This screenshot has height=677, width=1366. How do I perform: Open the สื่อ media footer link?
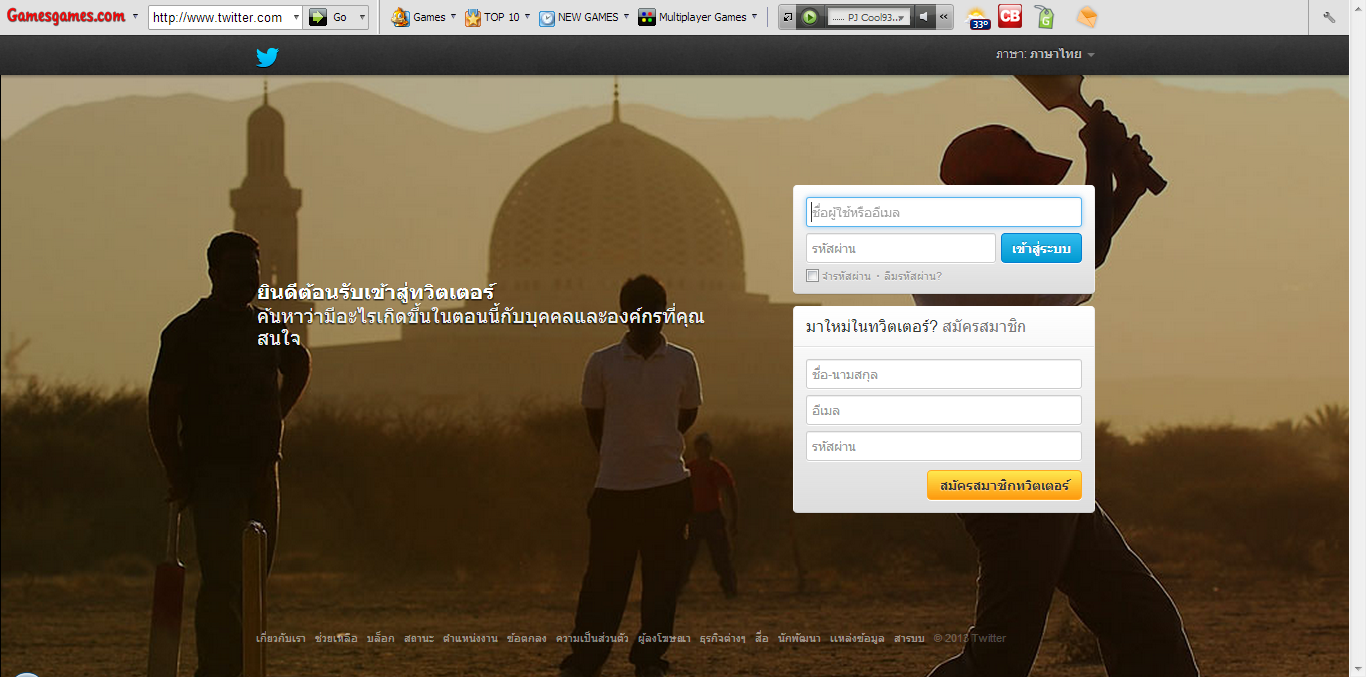pos(762,638)
